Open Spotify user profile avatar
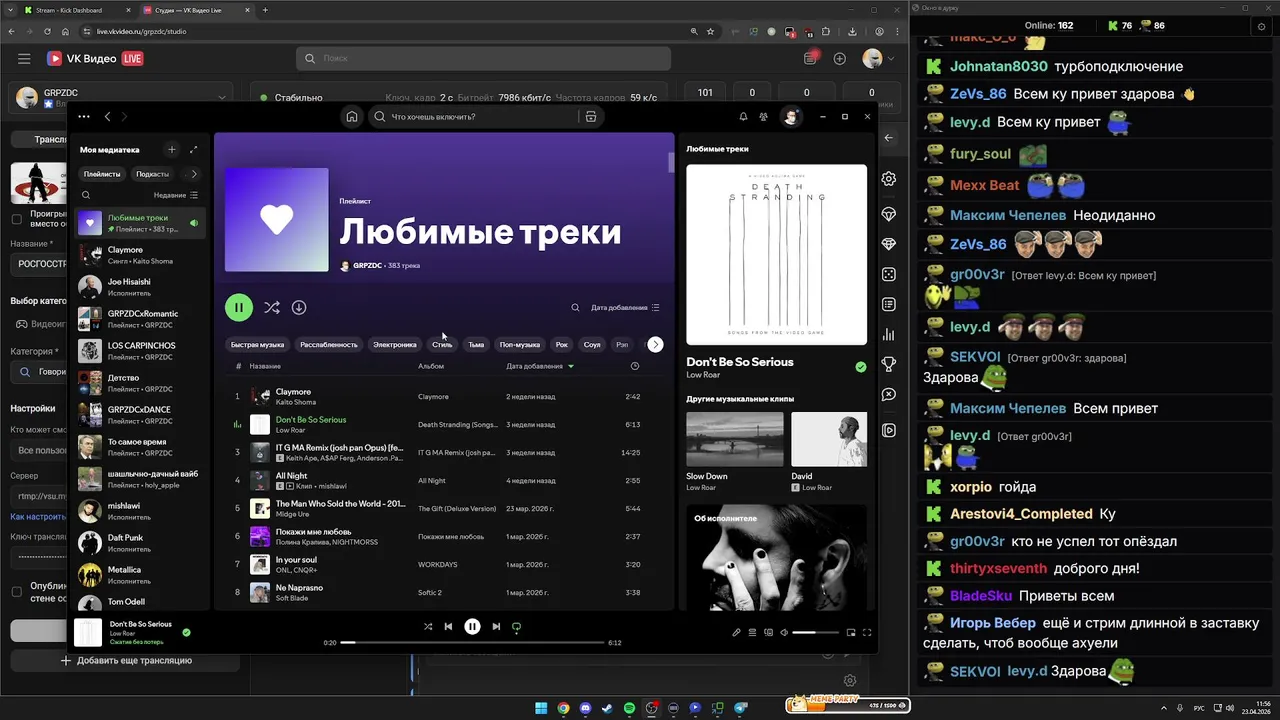Image resolution: width=1280 pixels, height=720 pixels. [791, 117]
